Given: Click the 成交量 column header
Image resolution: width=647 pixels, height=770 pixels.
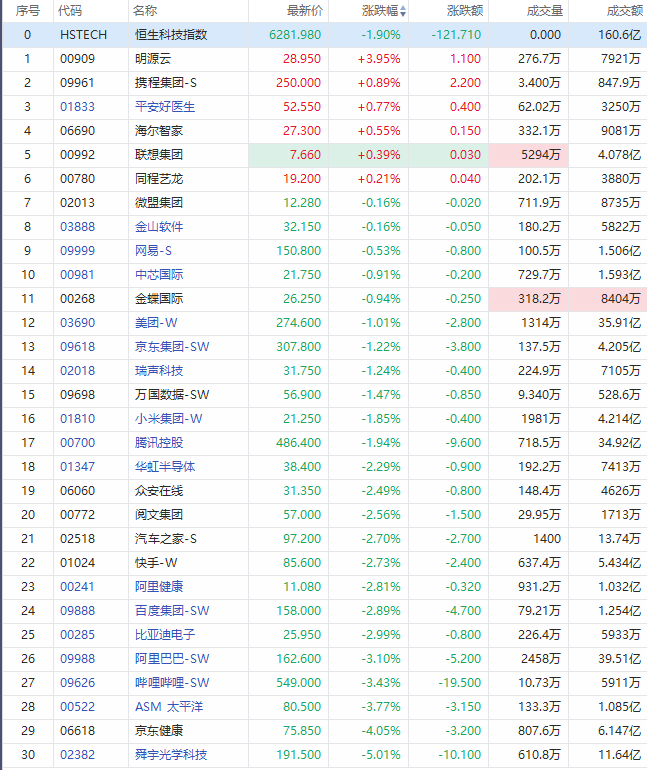Looking at the screenshot, I should click(x=544, y=11).
